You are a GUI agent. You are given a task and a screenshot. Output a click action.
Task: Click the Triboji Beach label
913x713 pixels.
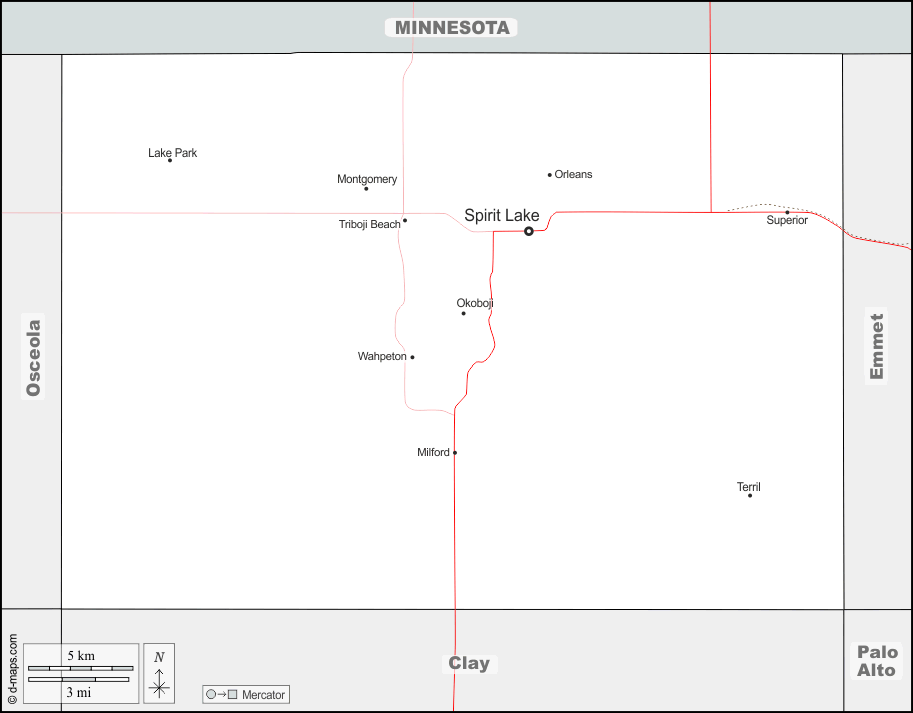369,224
